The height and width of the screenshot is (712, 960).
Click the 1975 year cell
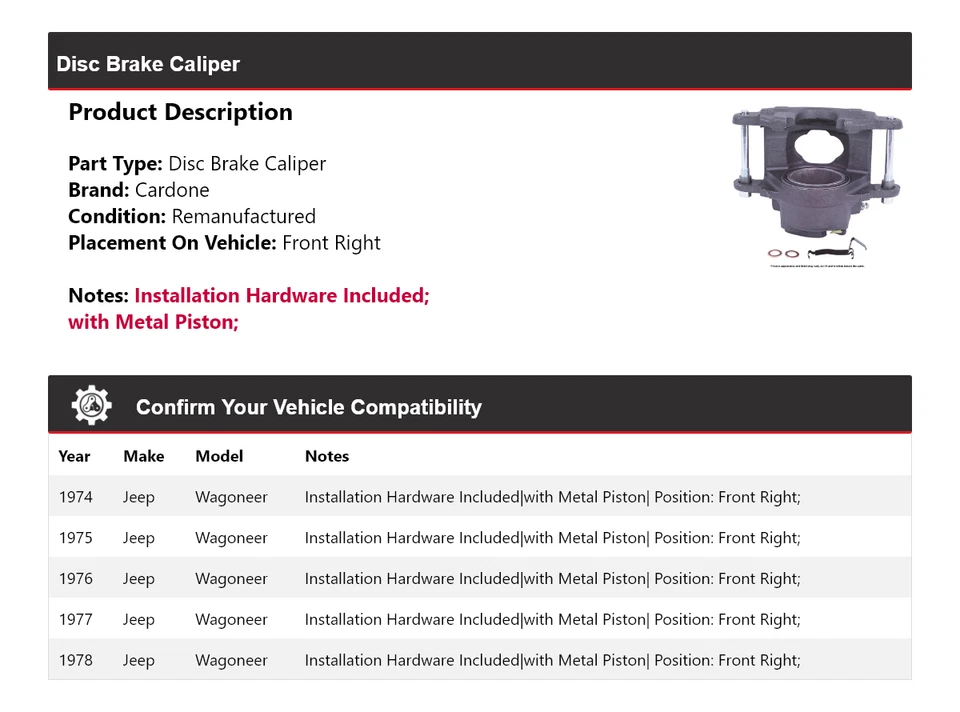75,538
